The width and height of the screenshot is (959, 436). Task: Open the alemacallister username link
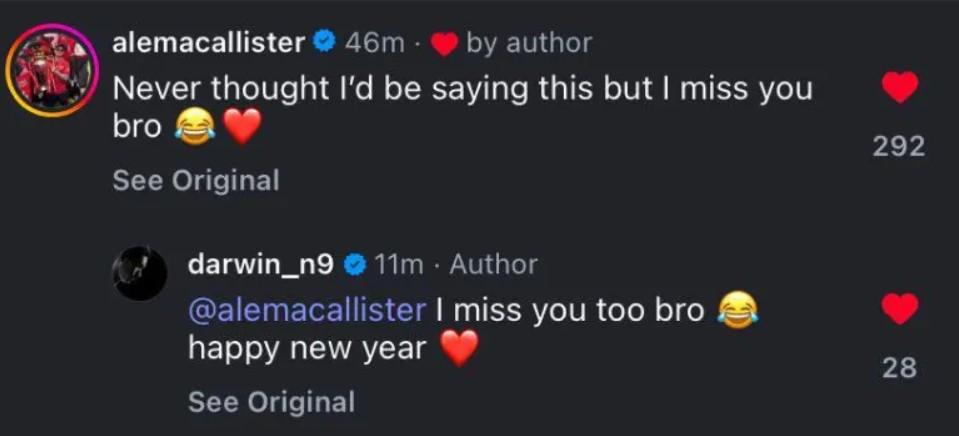pos(208,42)
